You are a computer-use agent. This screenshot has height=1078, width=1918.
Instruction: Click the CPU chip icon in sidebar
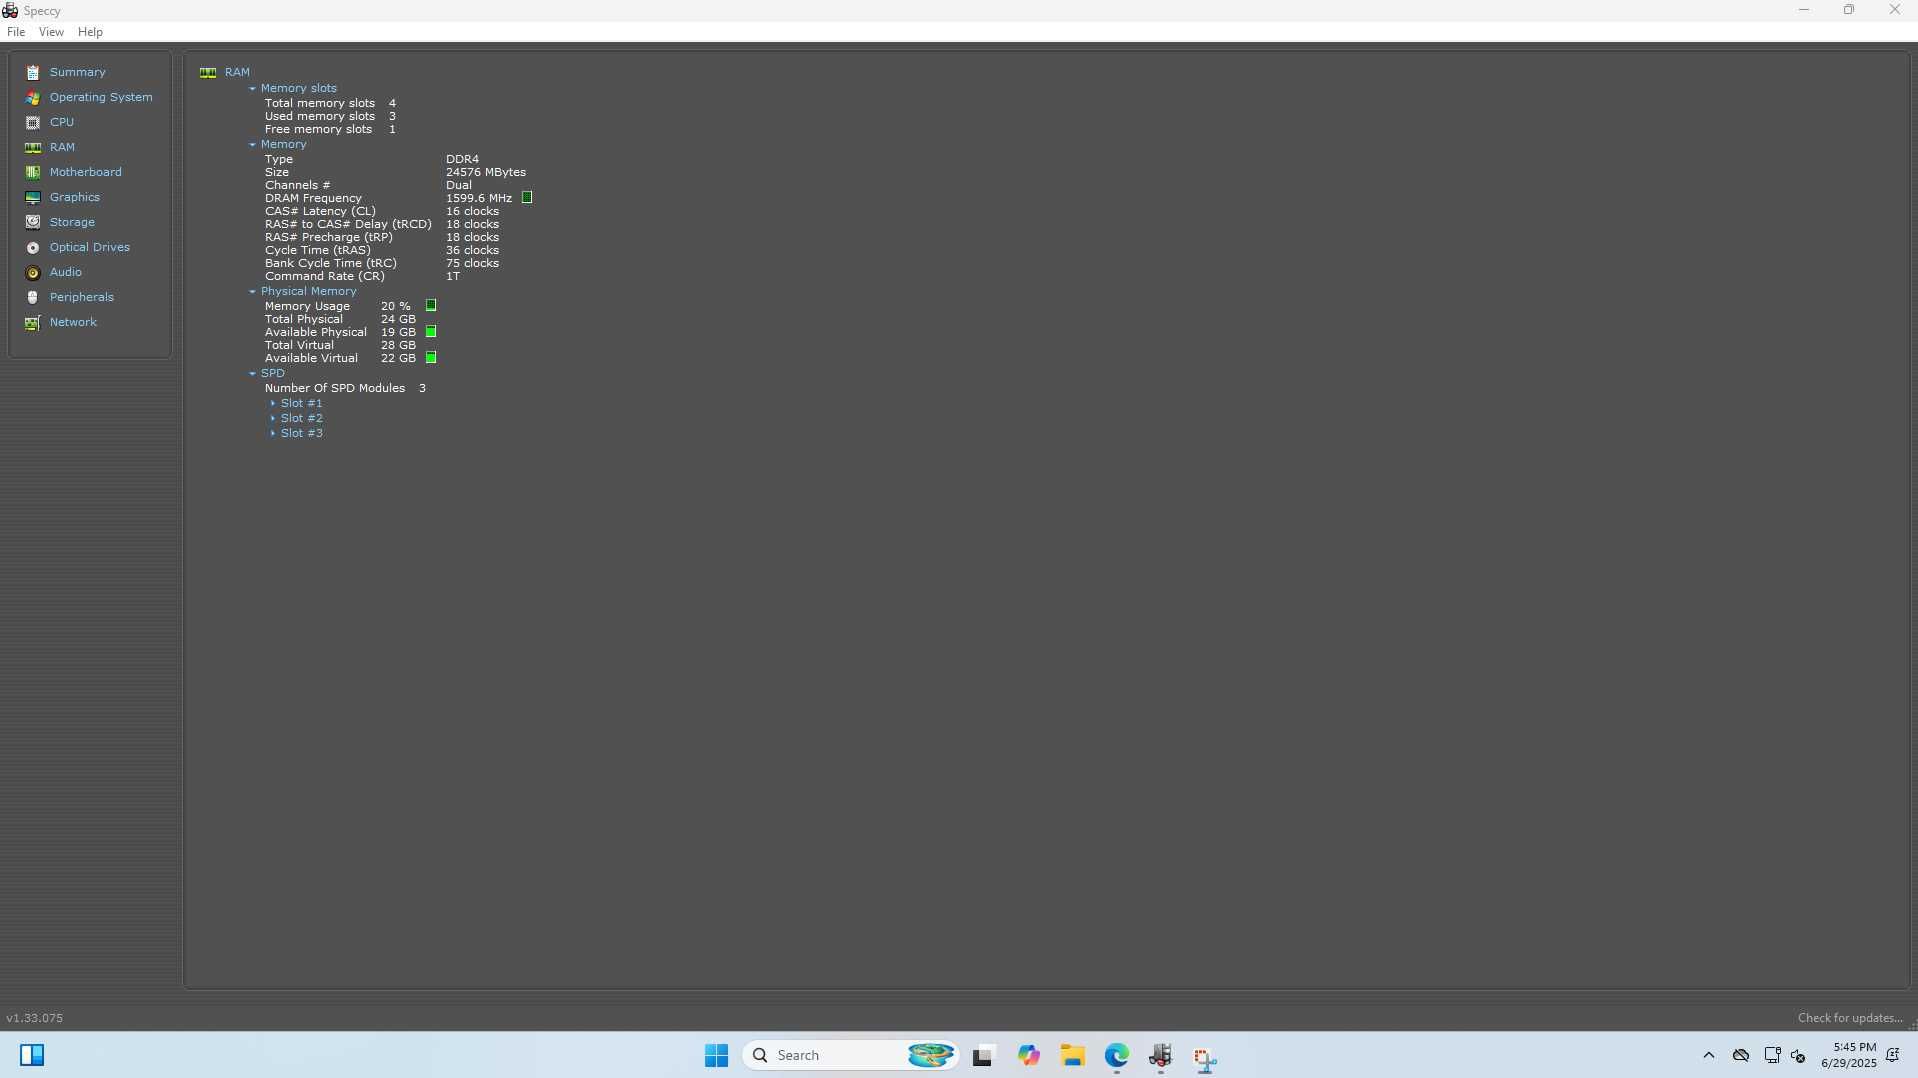pos(33,122)
